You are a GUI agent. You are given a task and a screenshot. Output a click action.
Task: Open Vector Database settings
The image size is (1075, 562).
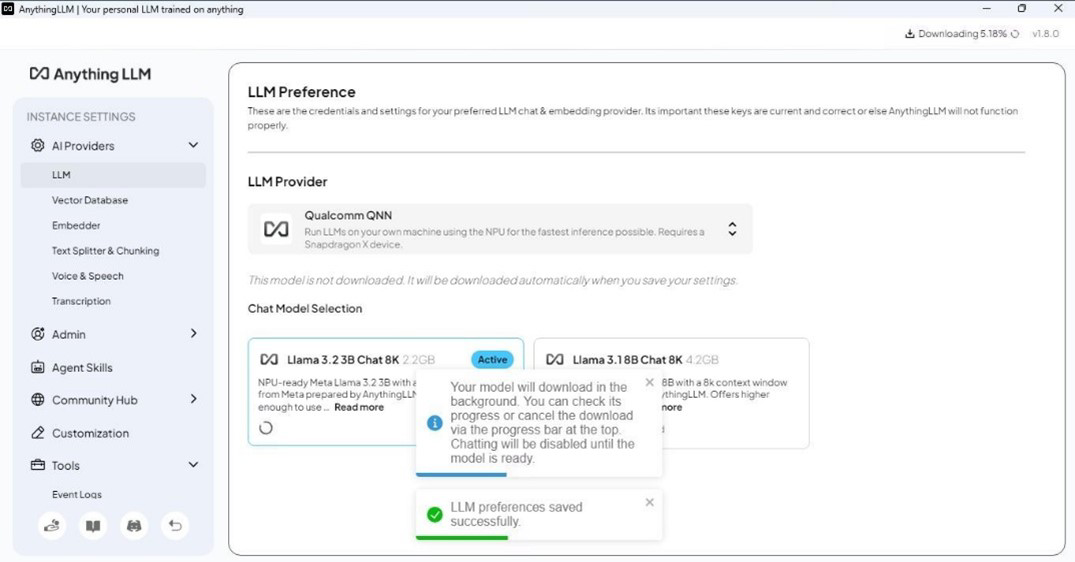pyautogui.click(x=90, y=200)
